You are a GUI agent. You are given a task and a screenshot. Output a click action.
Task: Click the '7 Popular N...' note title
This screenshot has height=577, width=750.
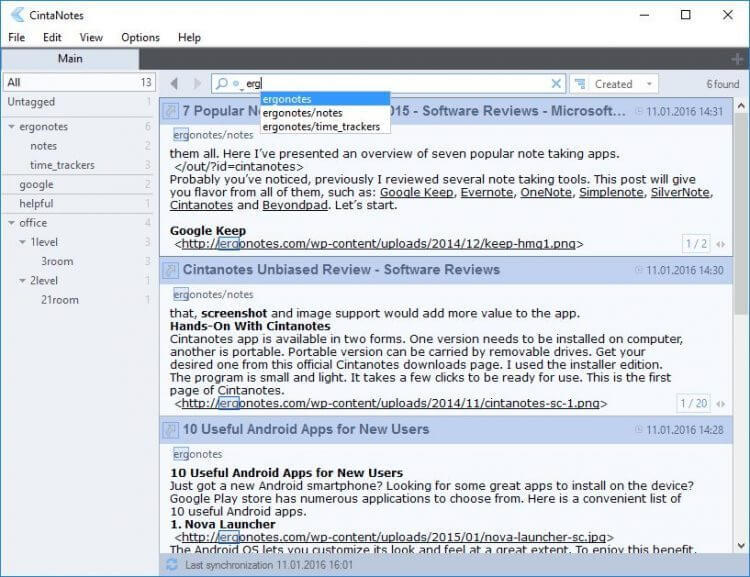click(404, 111)
